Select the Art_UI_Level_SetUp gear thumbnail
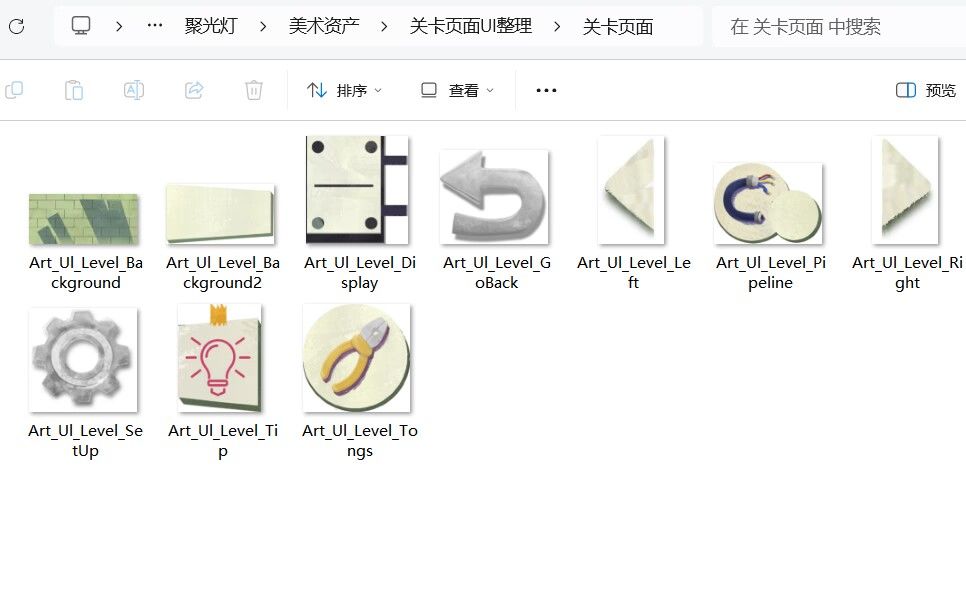The image size is (966, 612). pyautogui.click(x=83, y=360)
